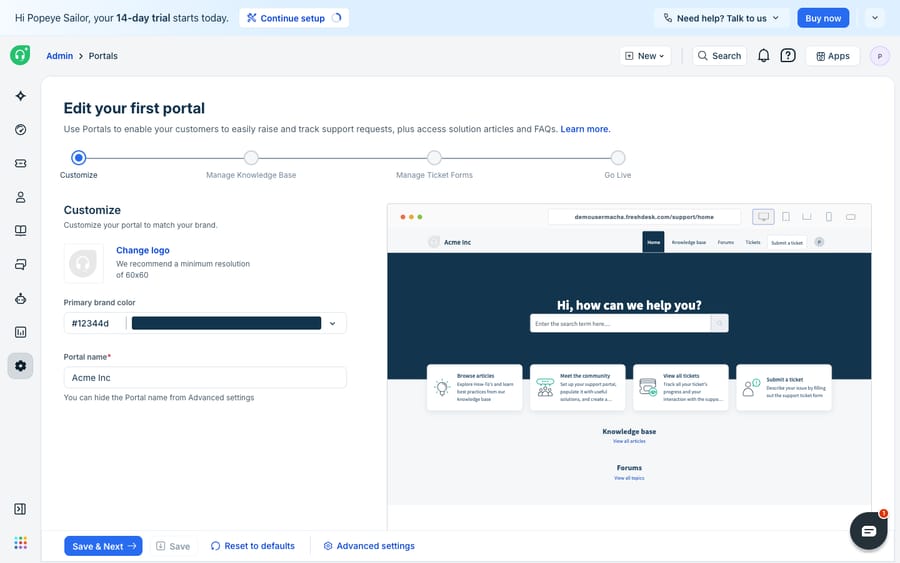Open the Freddy AI sparkle icon
This screenshot has width=900, height=563.
coord(21,96)
